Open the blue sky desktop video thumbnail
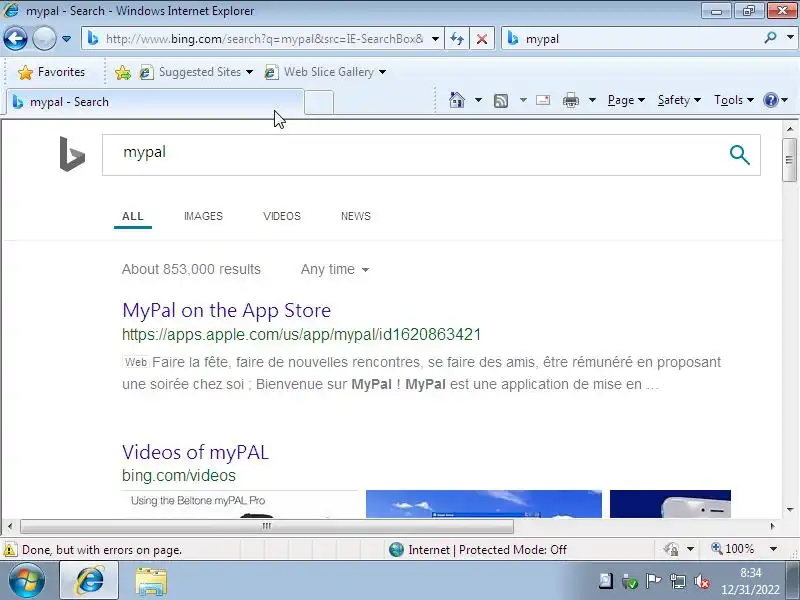 (484, 504)
